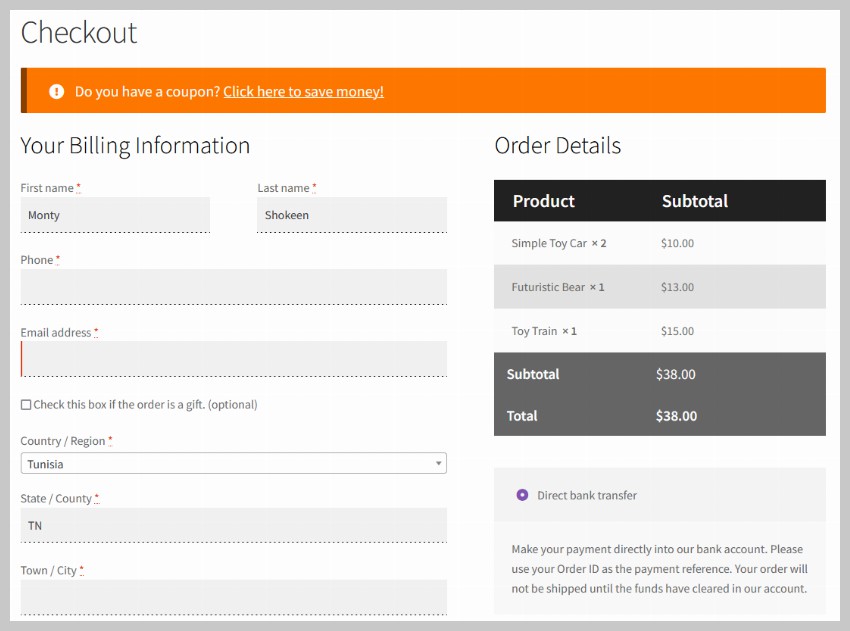Click the Last name field containing Shokeen
Viewport: 850px width, 631px height.
(x=351, y=215)
